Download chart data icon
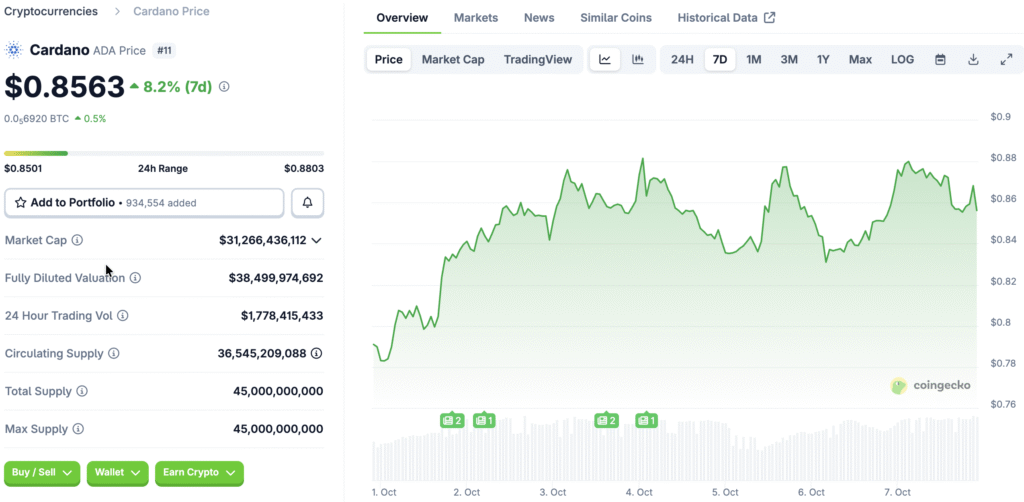Image resolution: width=1024 pixels, height=502 pixels. tap(973, 60)
